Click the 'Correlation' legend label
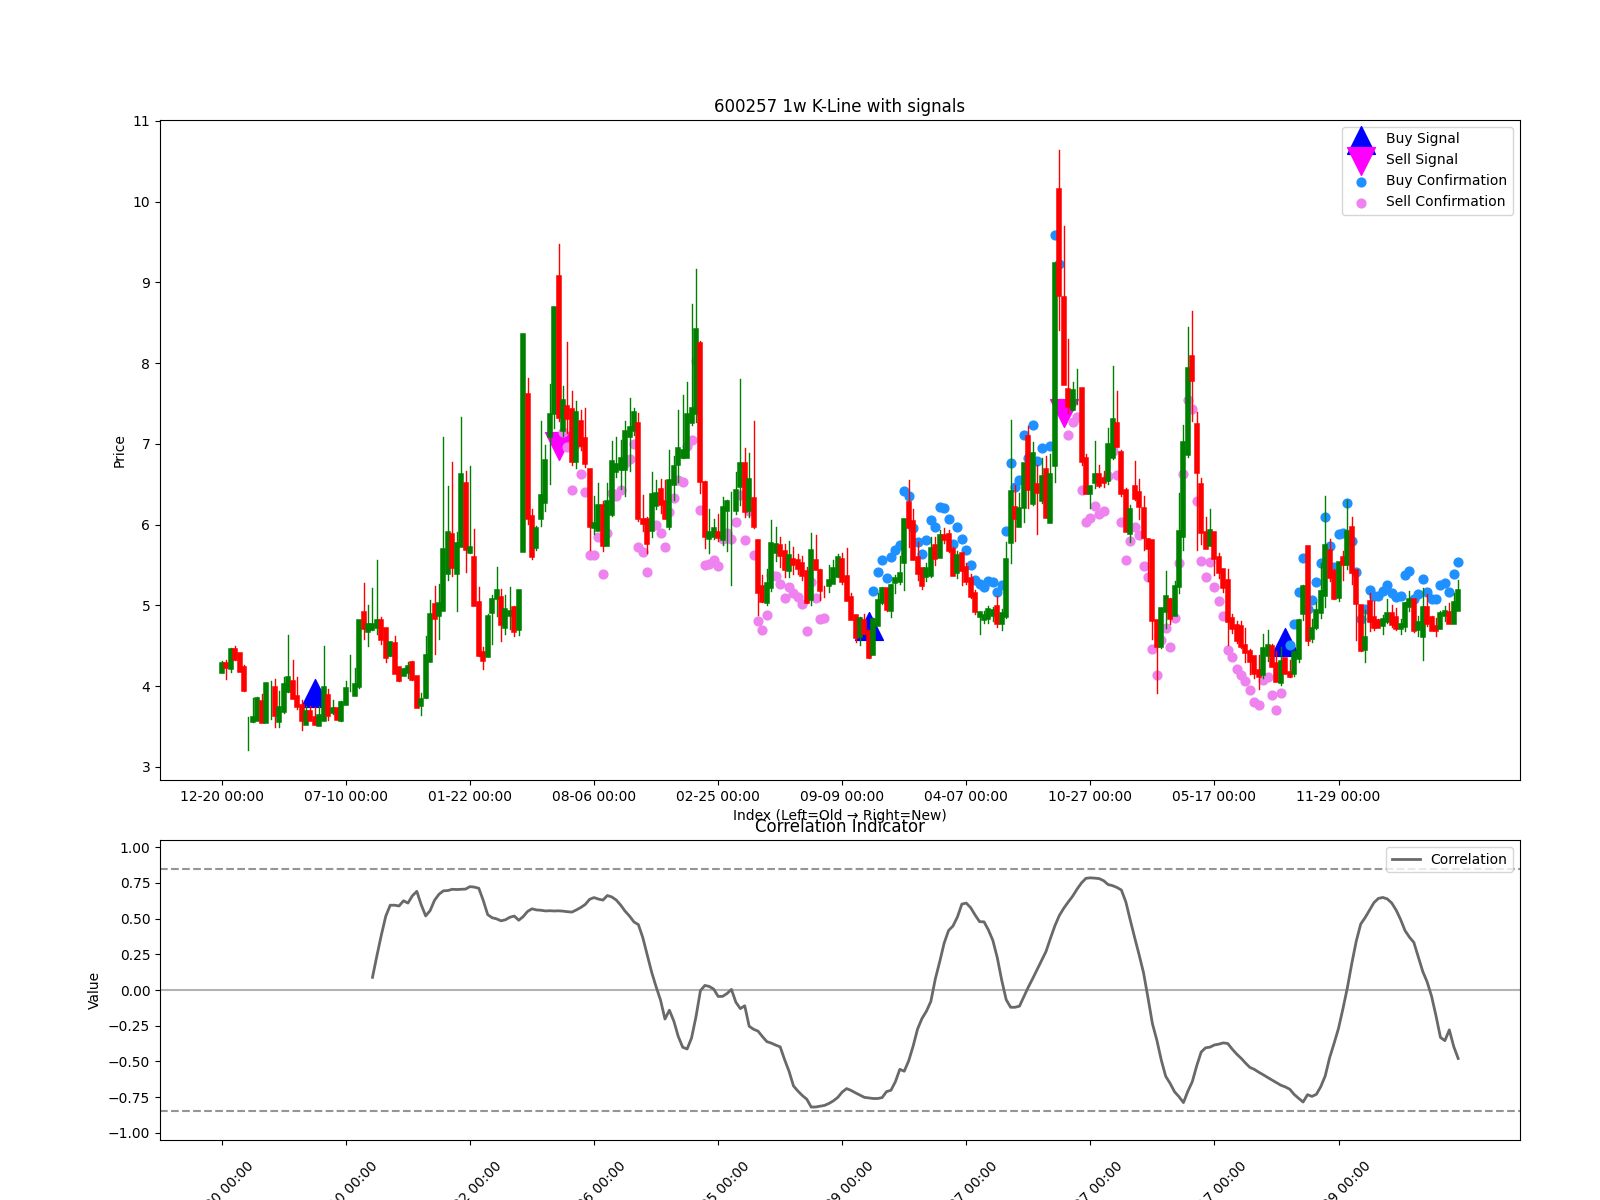This screenshot has height=1200, width=1600. click(x=1468, y=860)
